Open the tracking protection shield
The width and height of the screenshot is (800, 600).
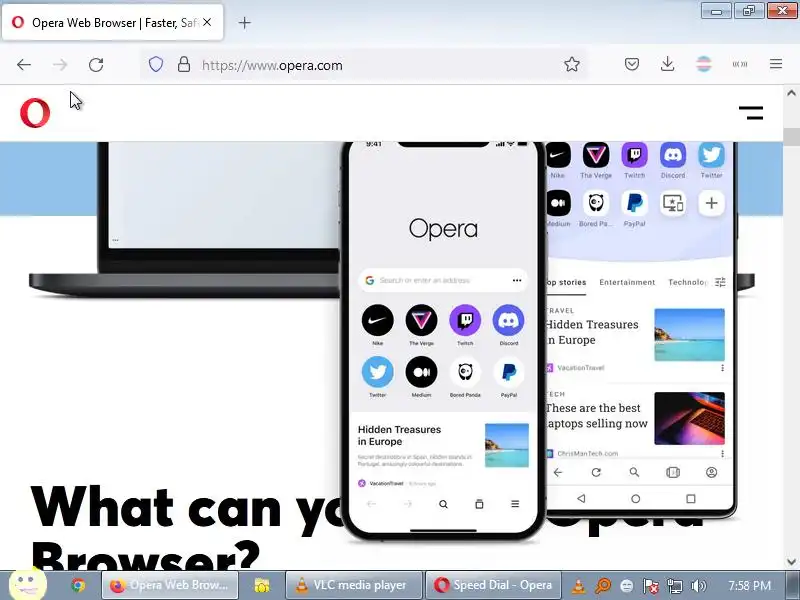tap(156, 64)
